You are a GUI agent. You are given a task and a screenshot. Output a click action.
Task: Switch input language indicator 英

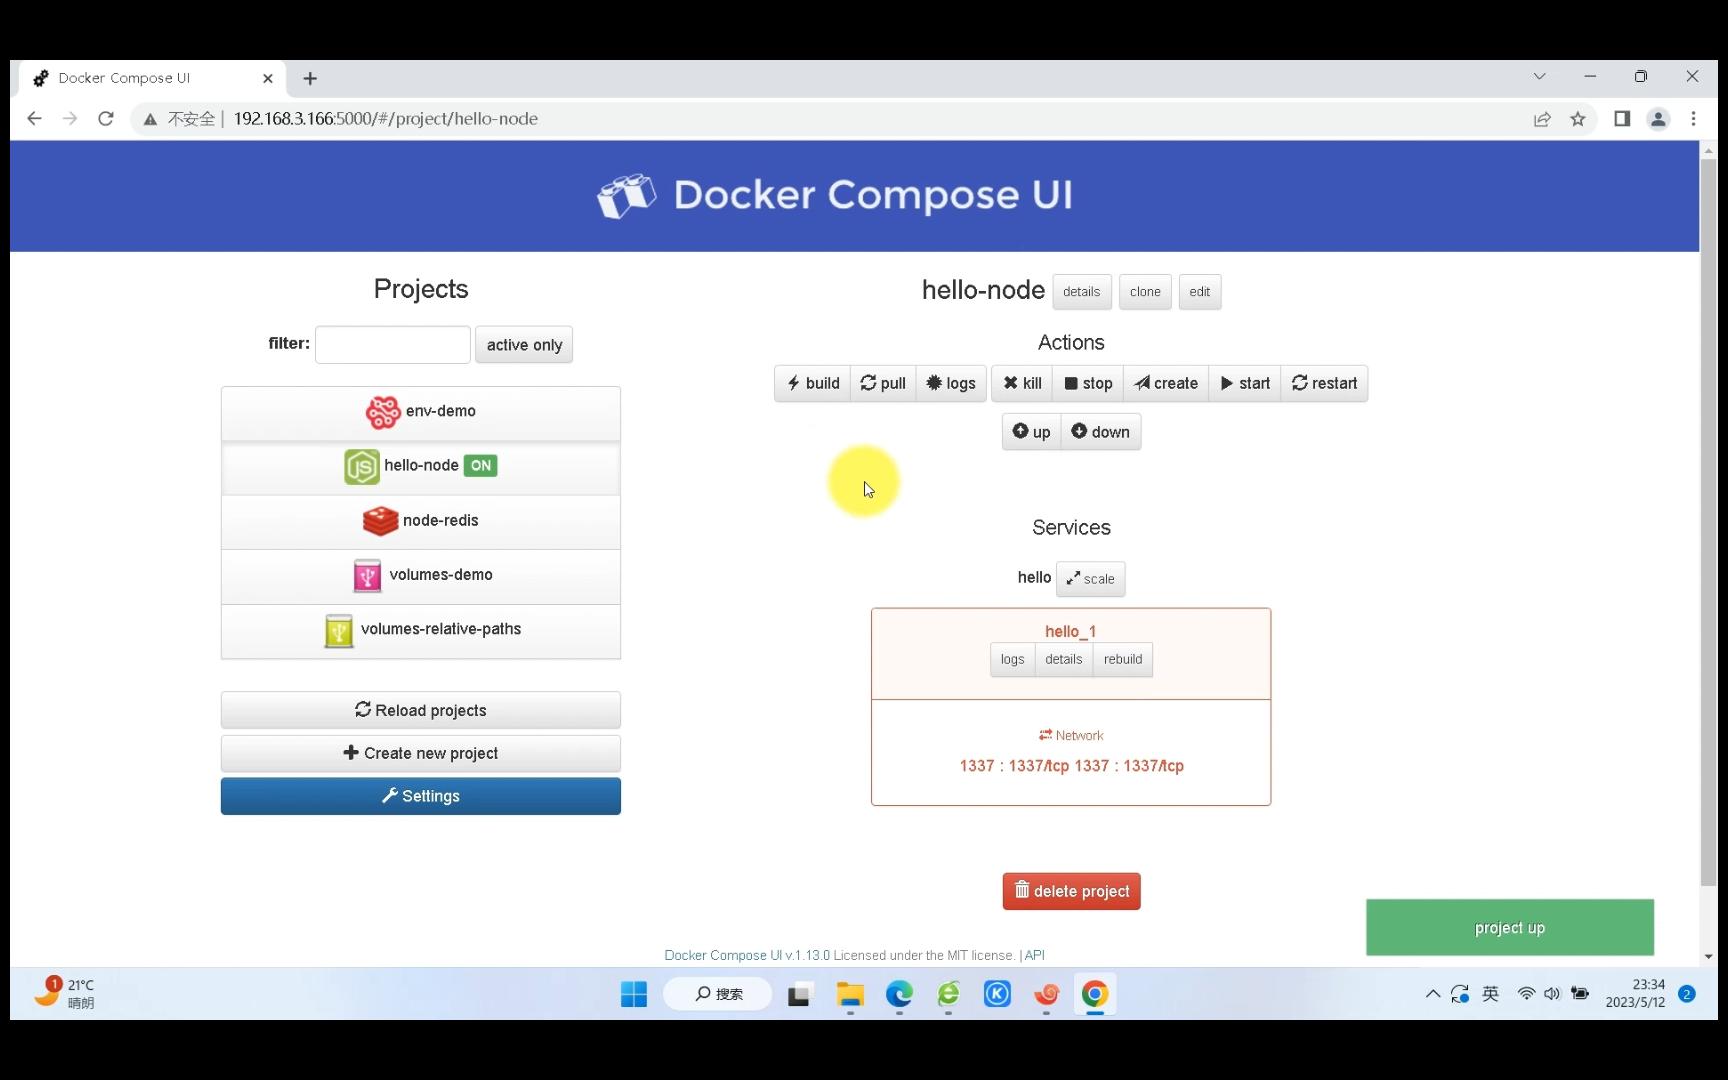point(1490,994)
